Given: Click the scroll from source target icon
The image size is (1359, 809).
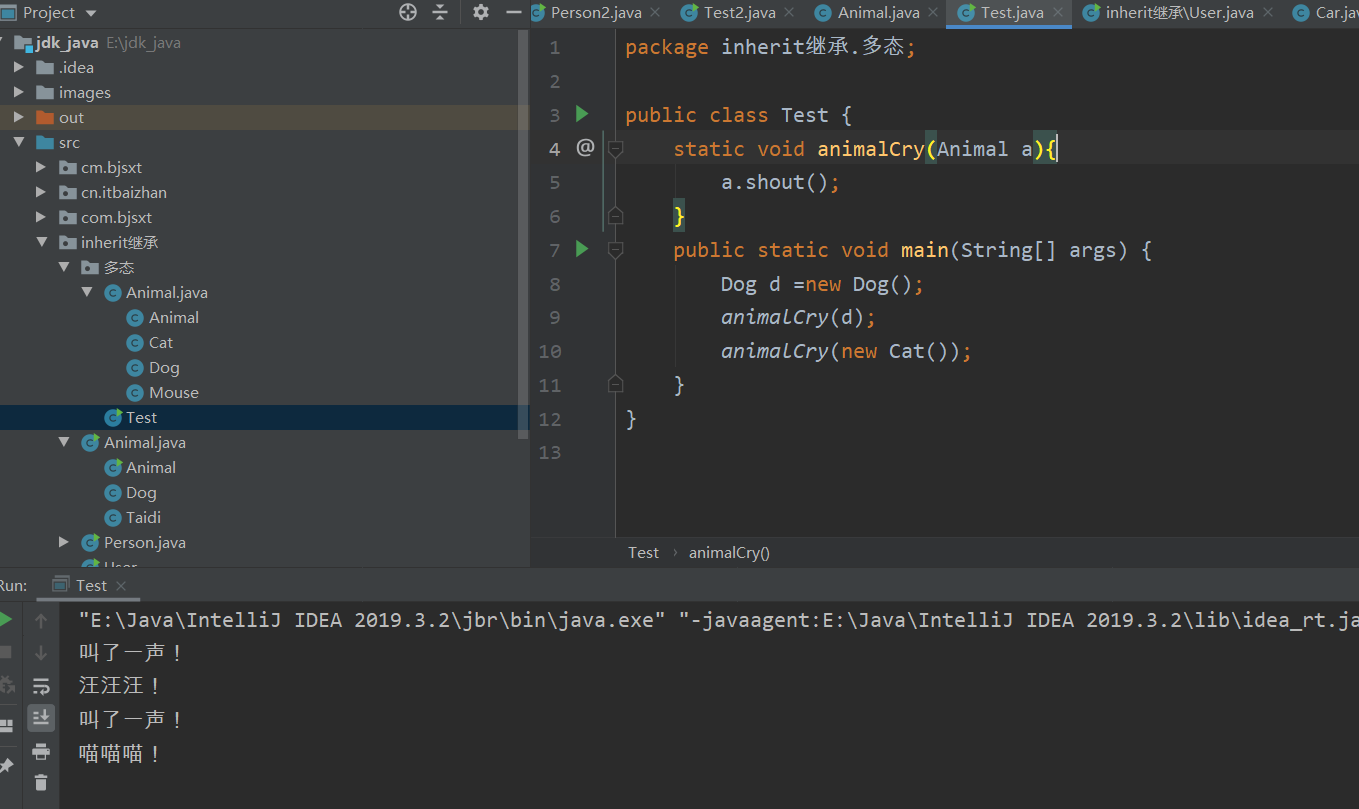Looking at the screenshot, I should [x=408, y=12].
